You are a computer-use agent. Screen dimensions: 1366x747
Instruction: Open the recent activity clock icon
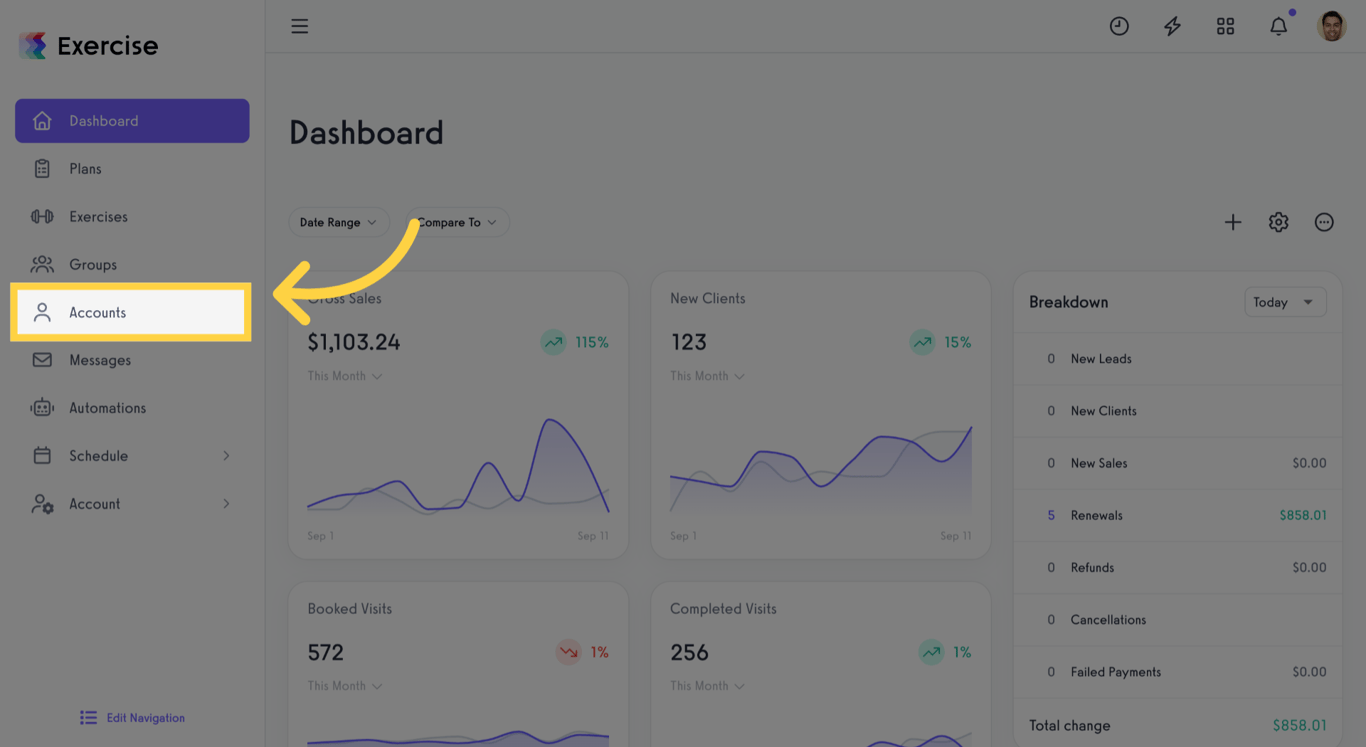1119,26
